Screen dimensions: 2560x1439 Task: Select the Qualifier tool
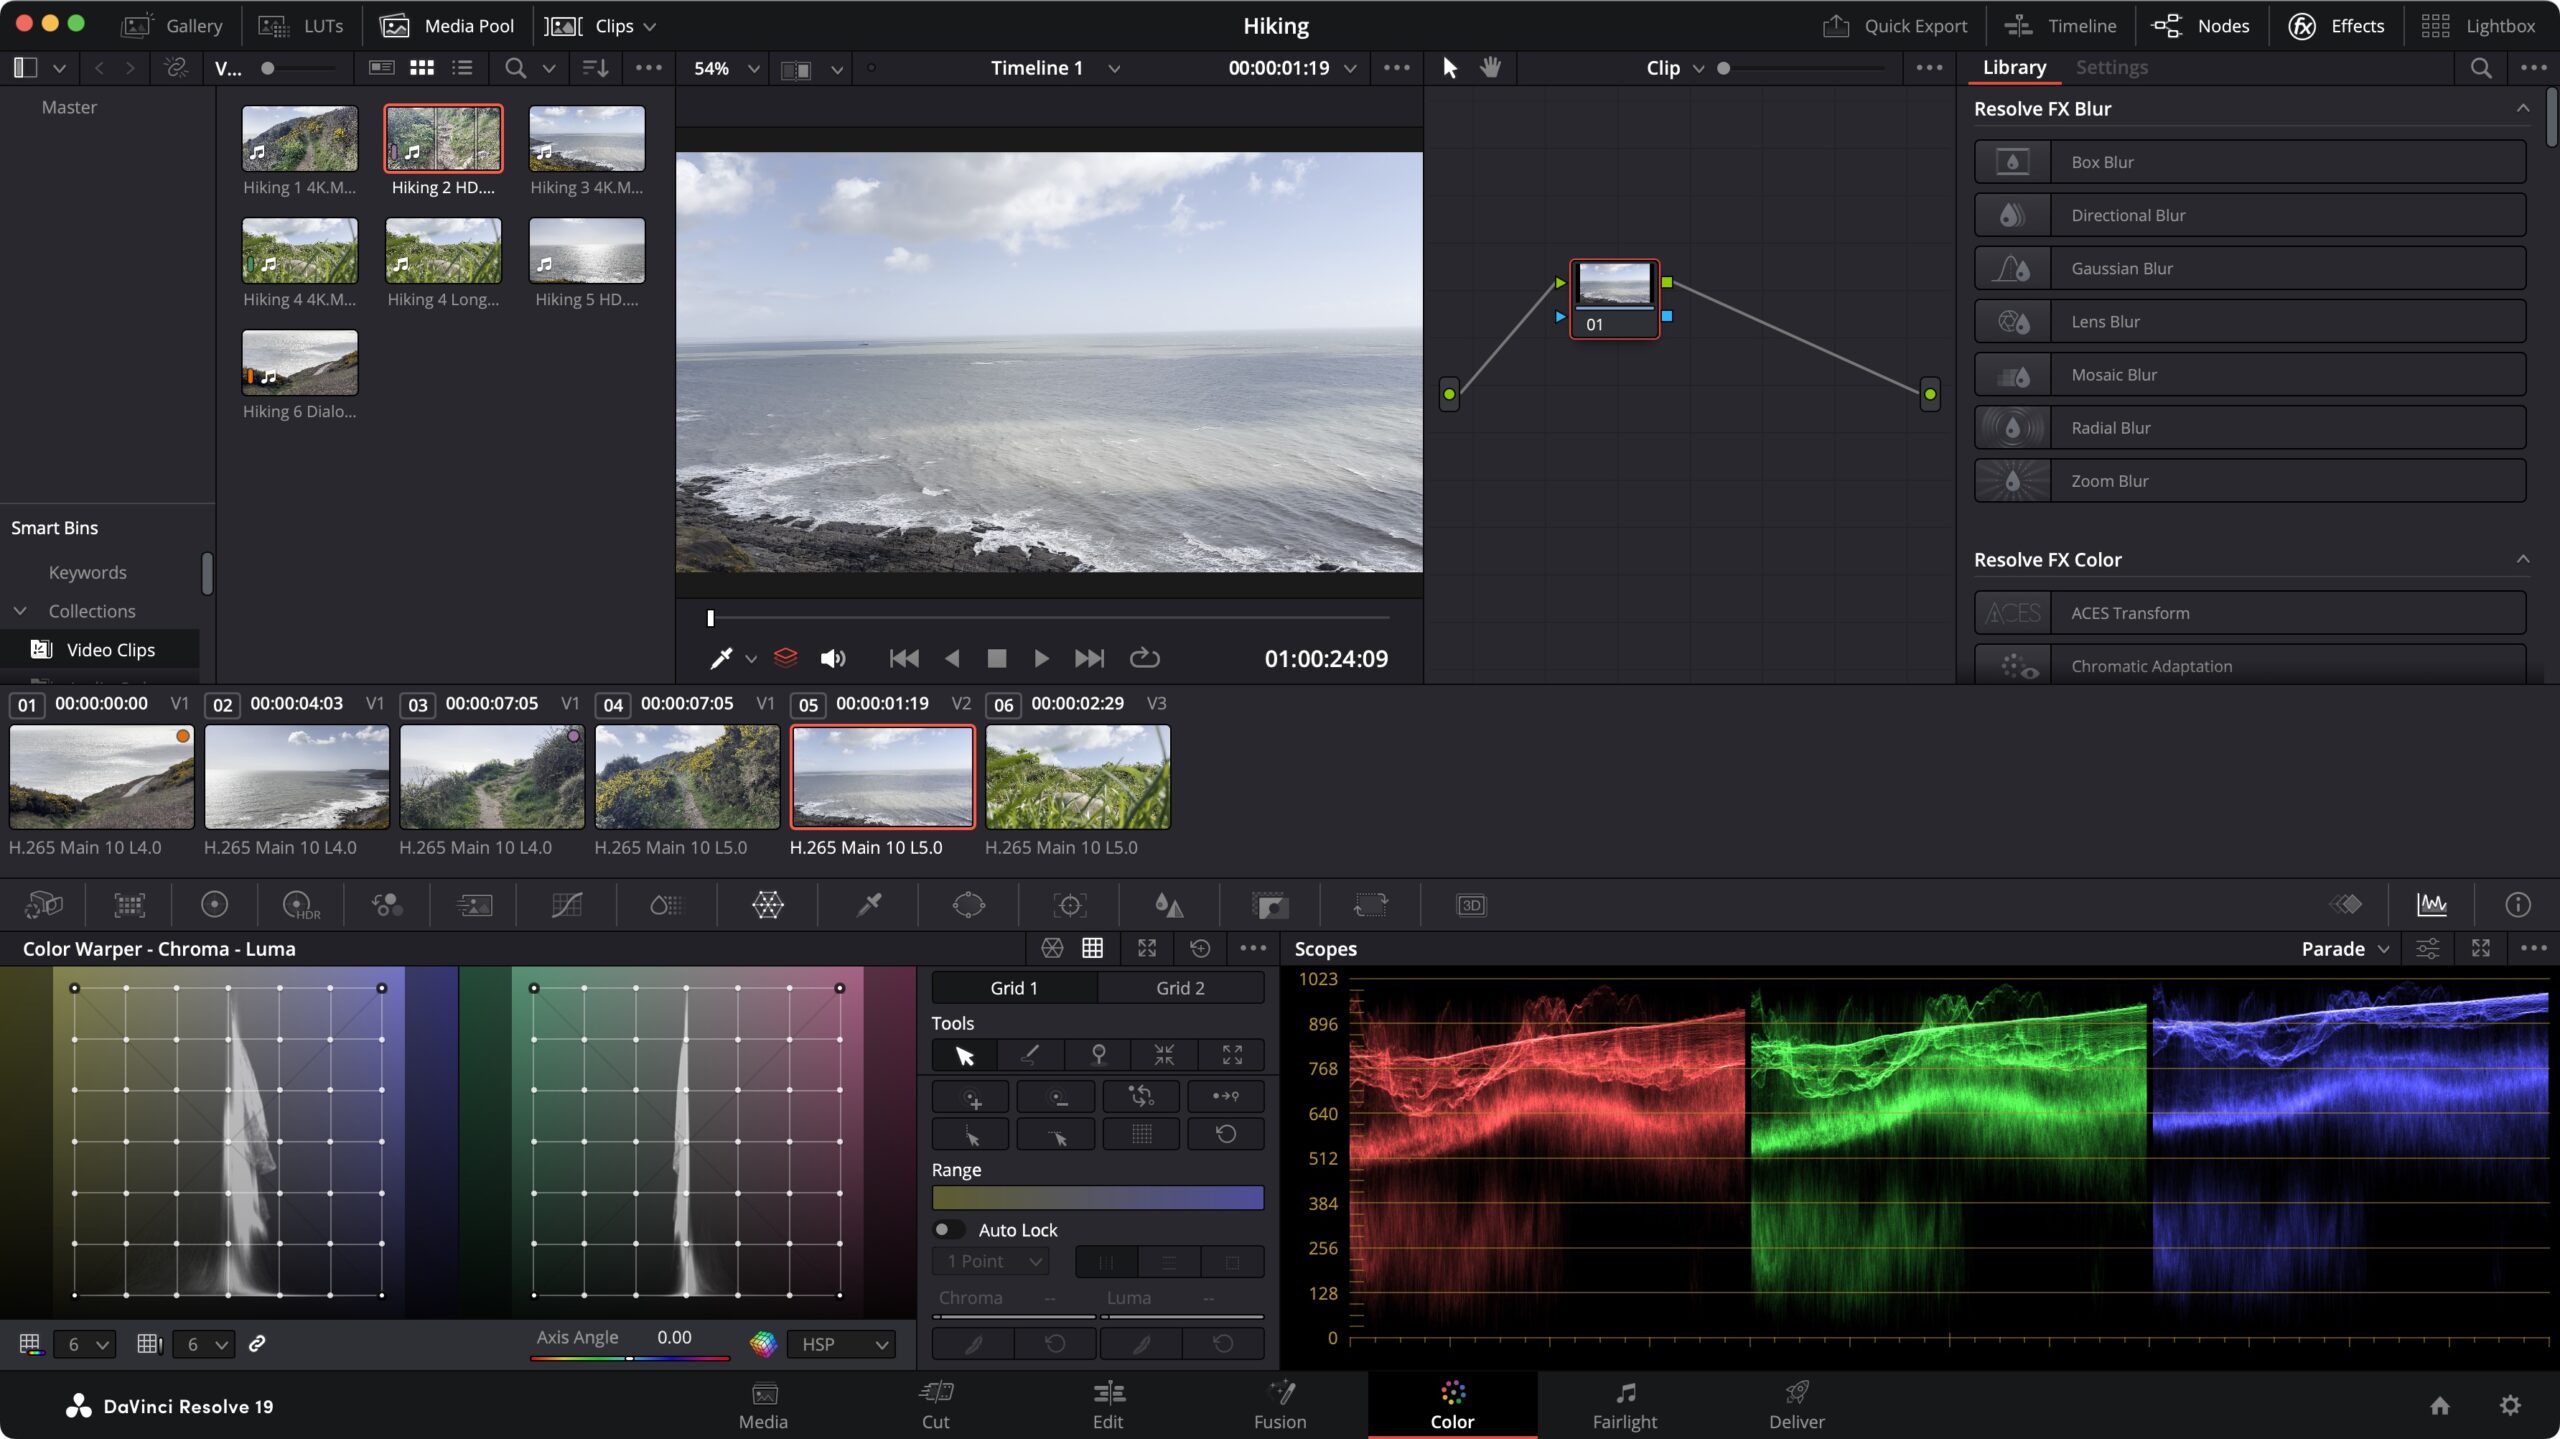pos(867,905)
